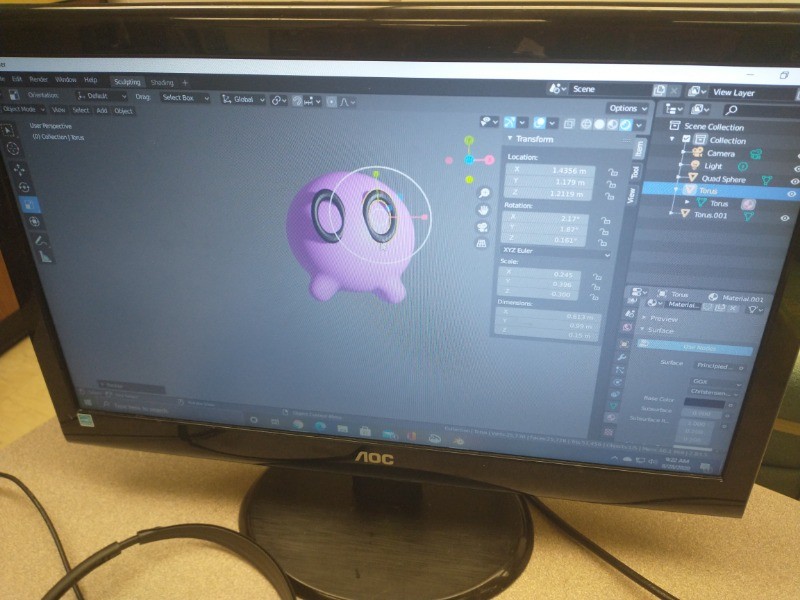Click the red X axis on navigation gizmo

point(489,160)
